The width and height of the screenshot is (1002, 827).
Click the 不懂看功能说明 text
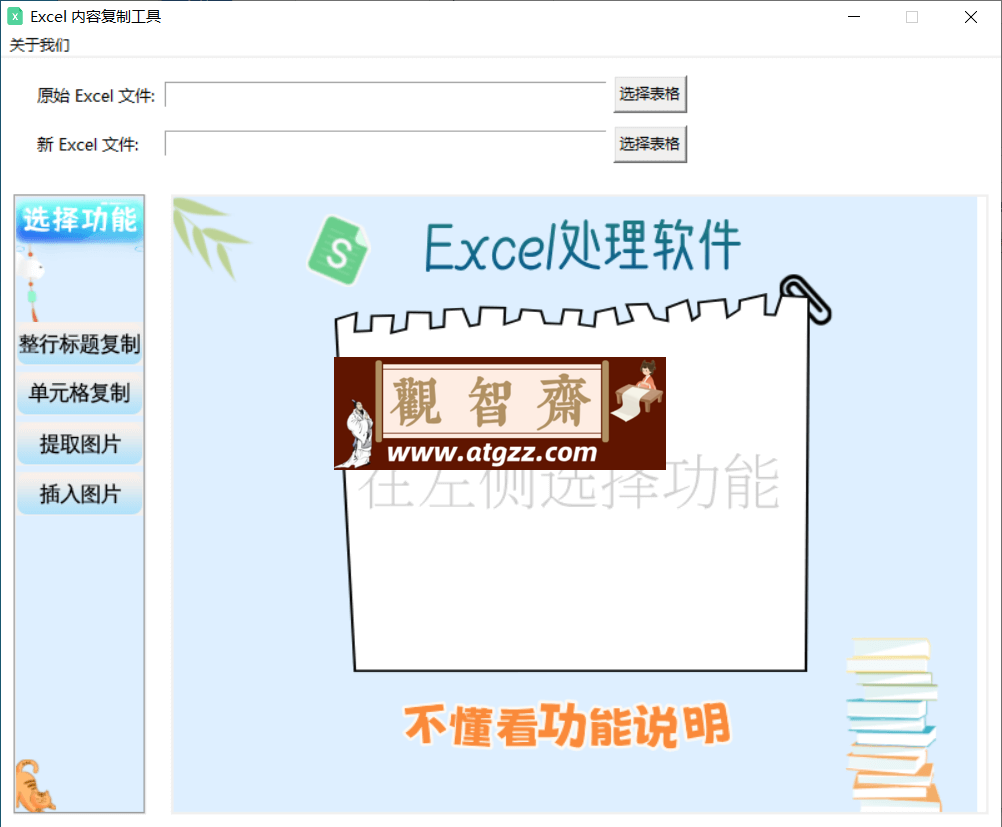coord(567,725)
